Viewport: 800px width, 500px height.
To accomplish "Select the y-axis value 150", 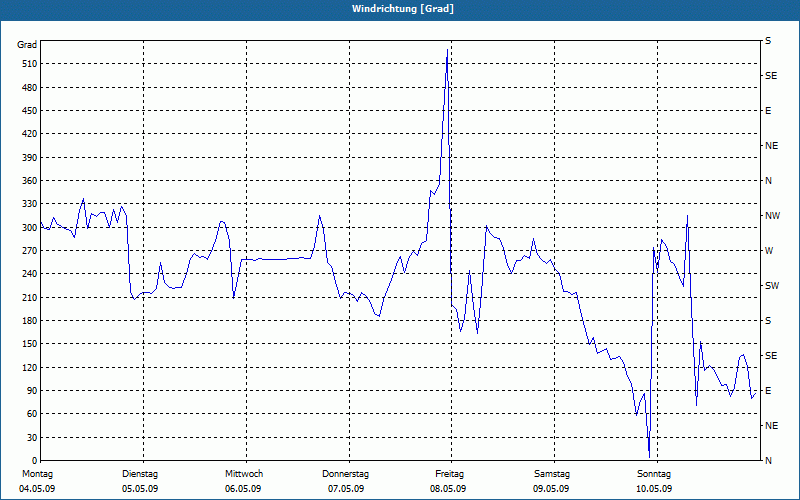I will (29, 344).
